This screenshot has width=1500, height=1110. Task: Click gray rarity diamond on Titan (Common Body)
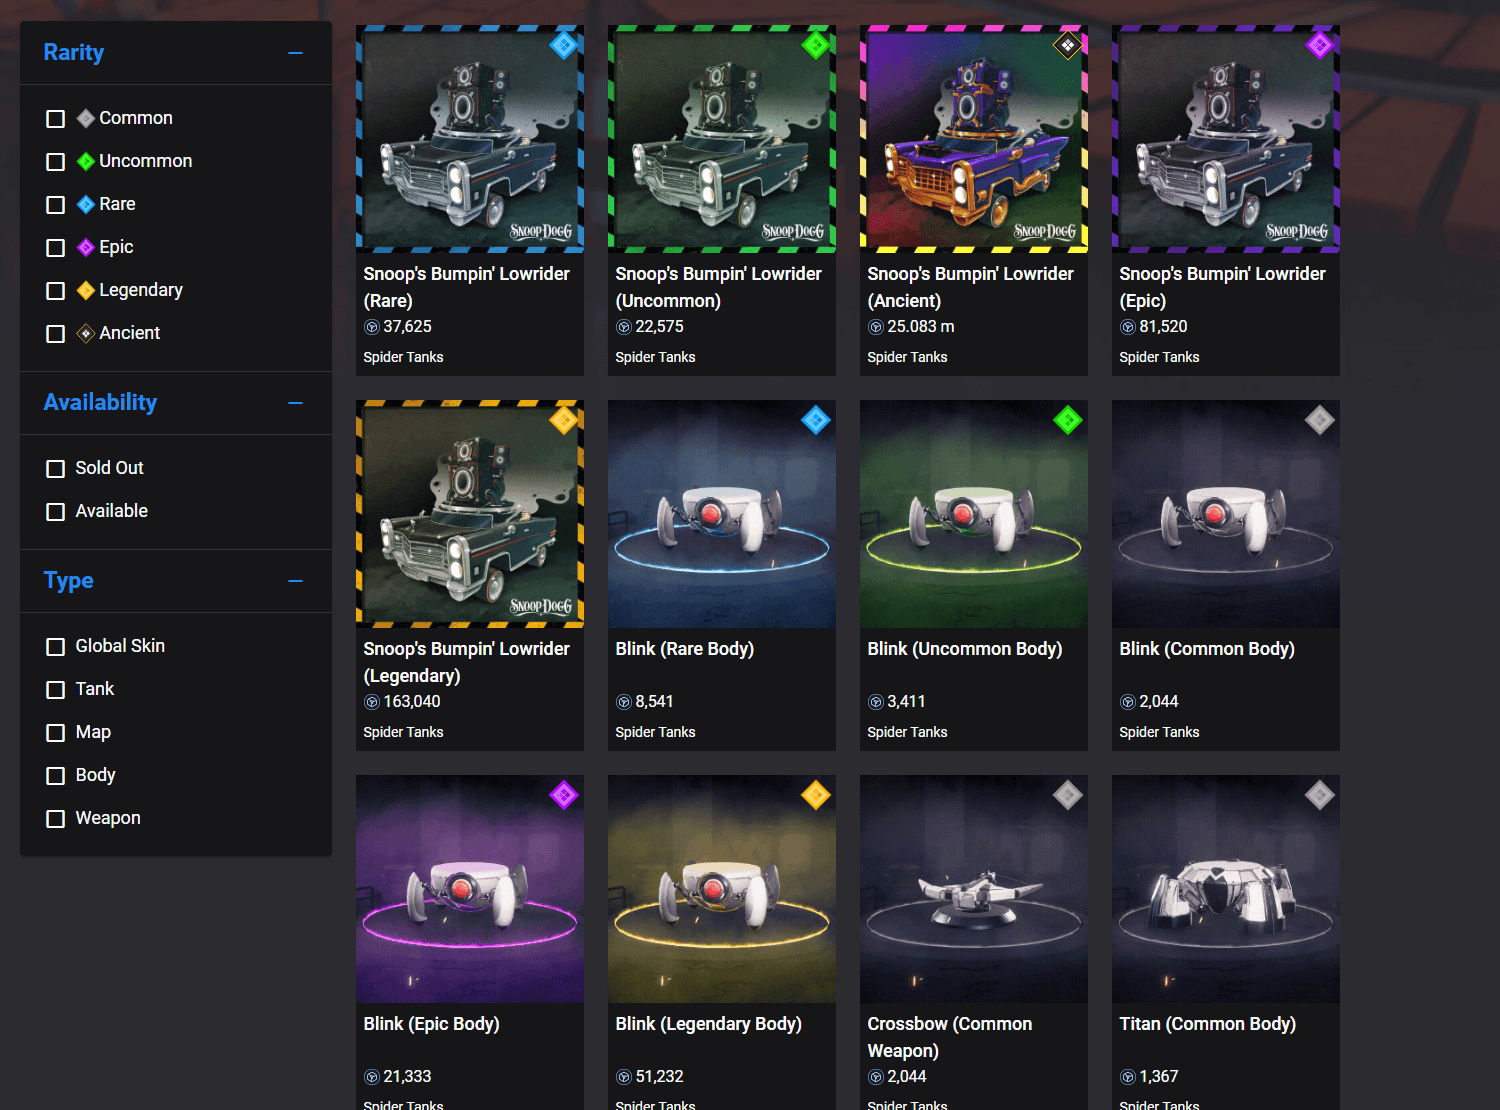tap(1320, 795)
